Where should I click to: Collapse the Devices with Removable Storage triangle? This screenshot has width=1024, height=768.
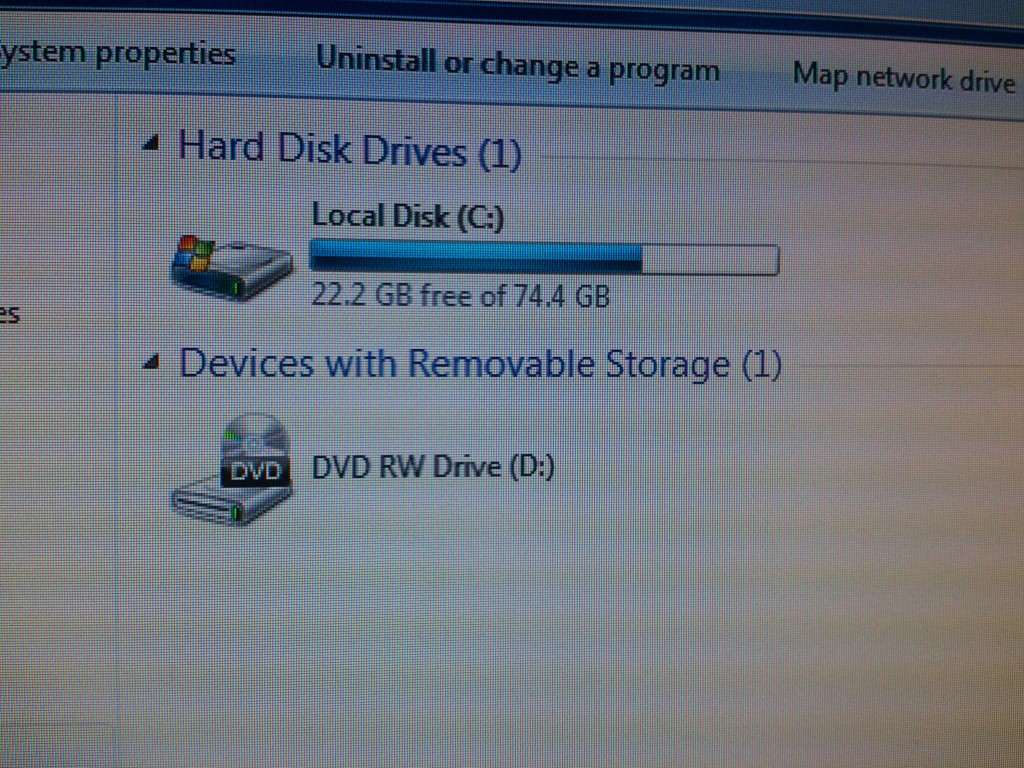(x=151, y=361)
